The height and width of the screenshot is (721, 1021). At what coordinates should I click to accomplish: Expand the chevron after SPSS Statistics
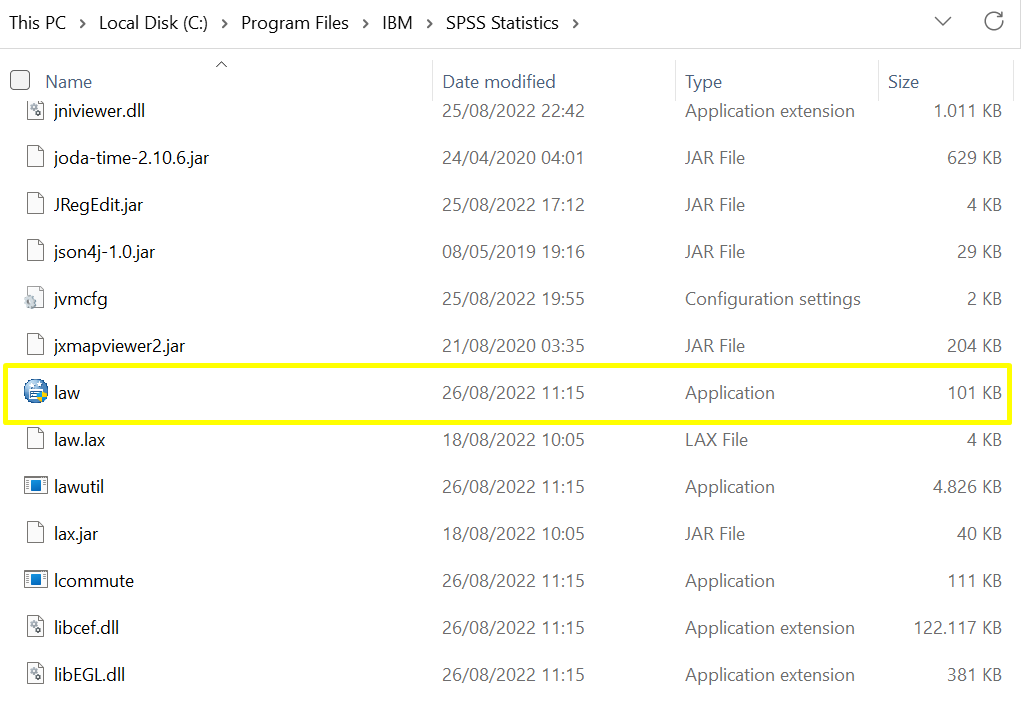[x=576, y=23]
